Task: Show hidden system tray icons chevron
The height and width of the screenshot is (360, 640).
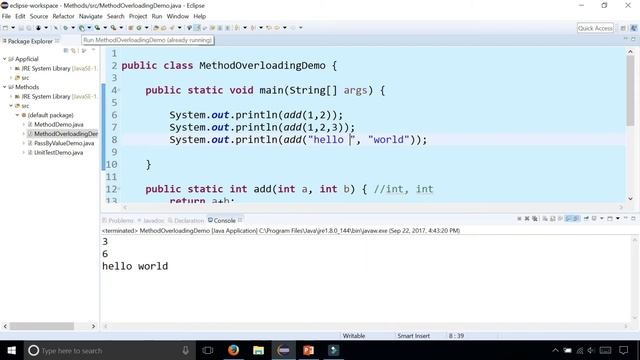Action: [x=555, y=350]
